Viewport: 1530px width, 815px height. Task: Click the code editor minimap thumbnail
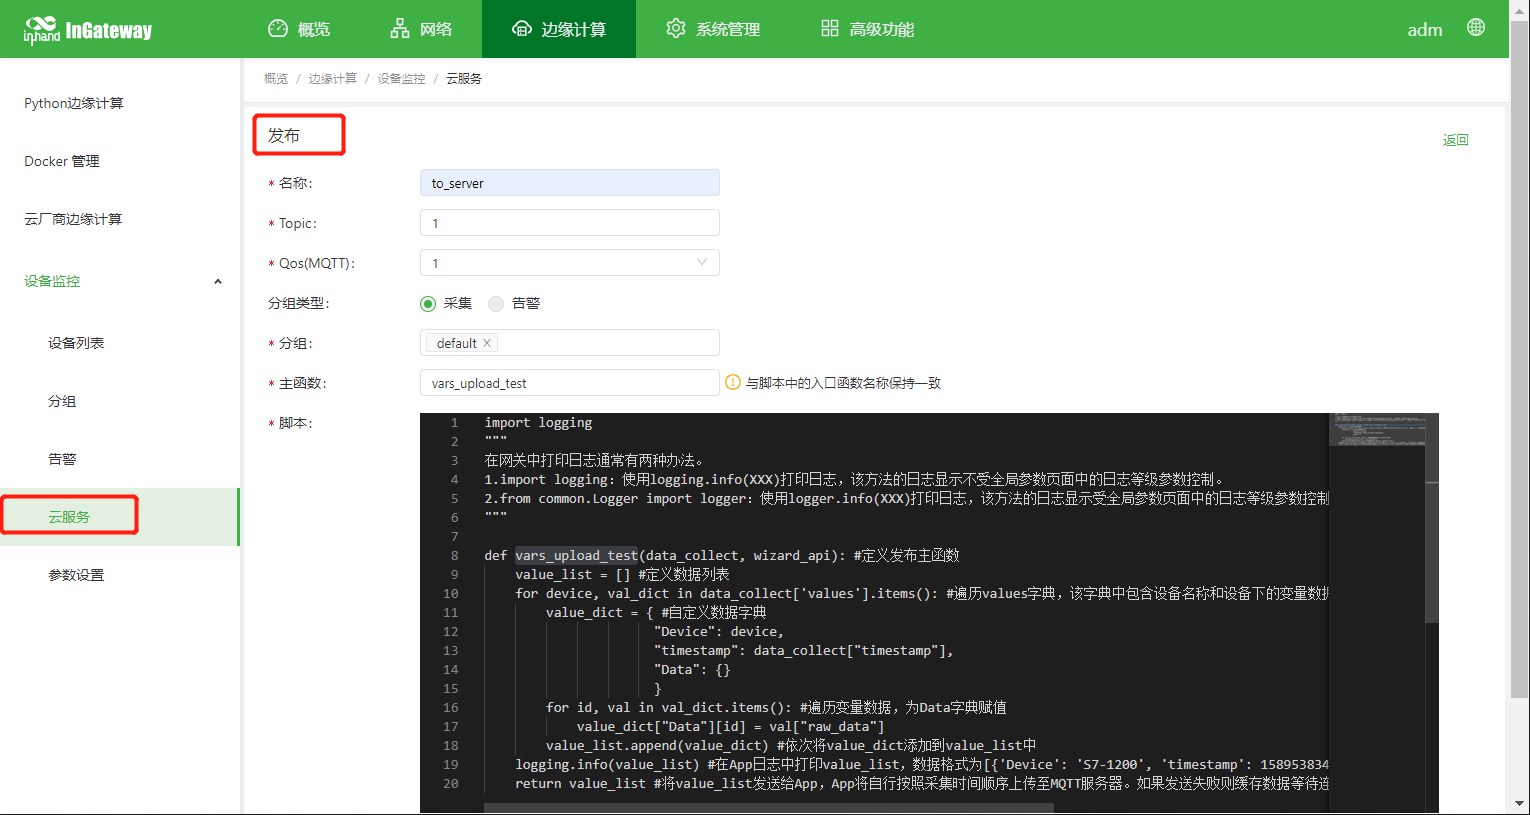[1377, 430]
